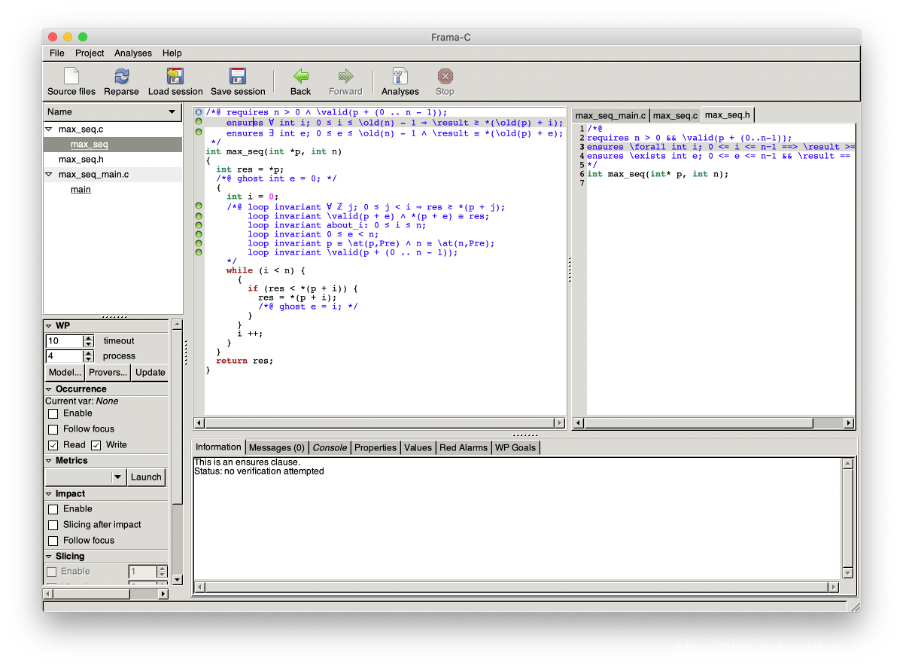
Task: Click the WP process stepper arrows
Action: point(88,356)
